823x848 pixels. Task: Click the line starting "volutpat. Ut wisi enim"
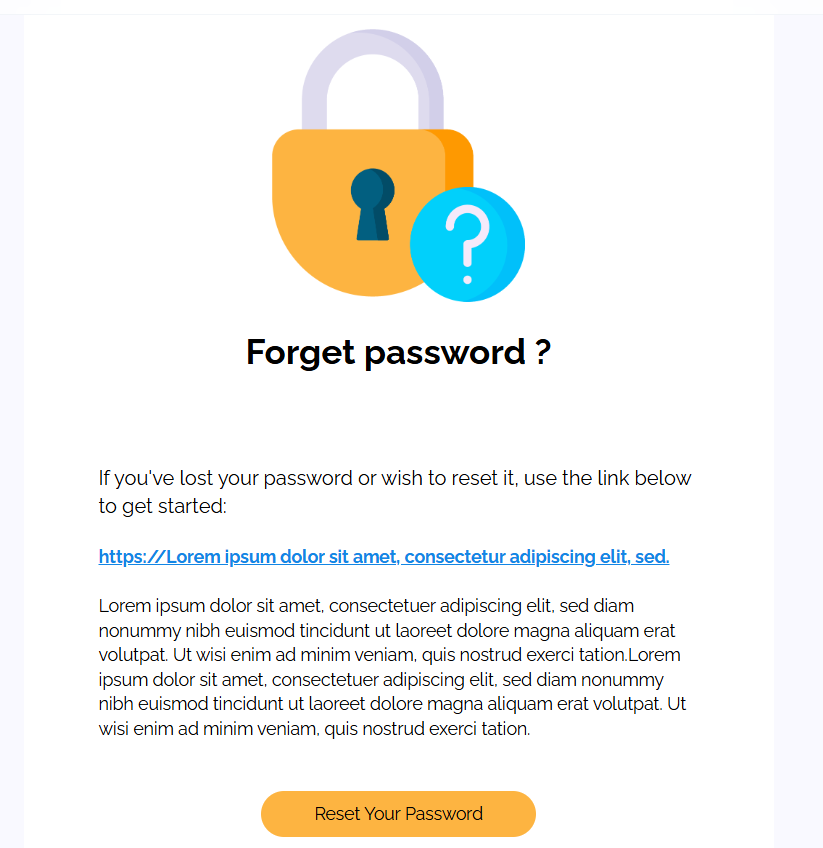point(389,656)
